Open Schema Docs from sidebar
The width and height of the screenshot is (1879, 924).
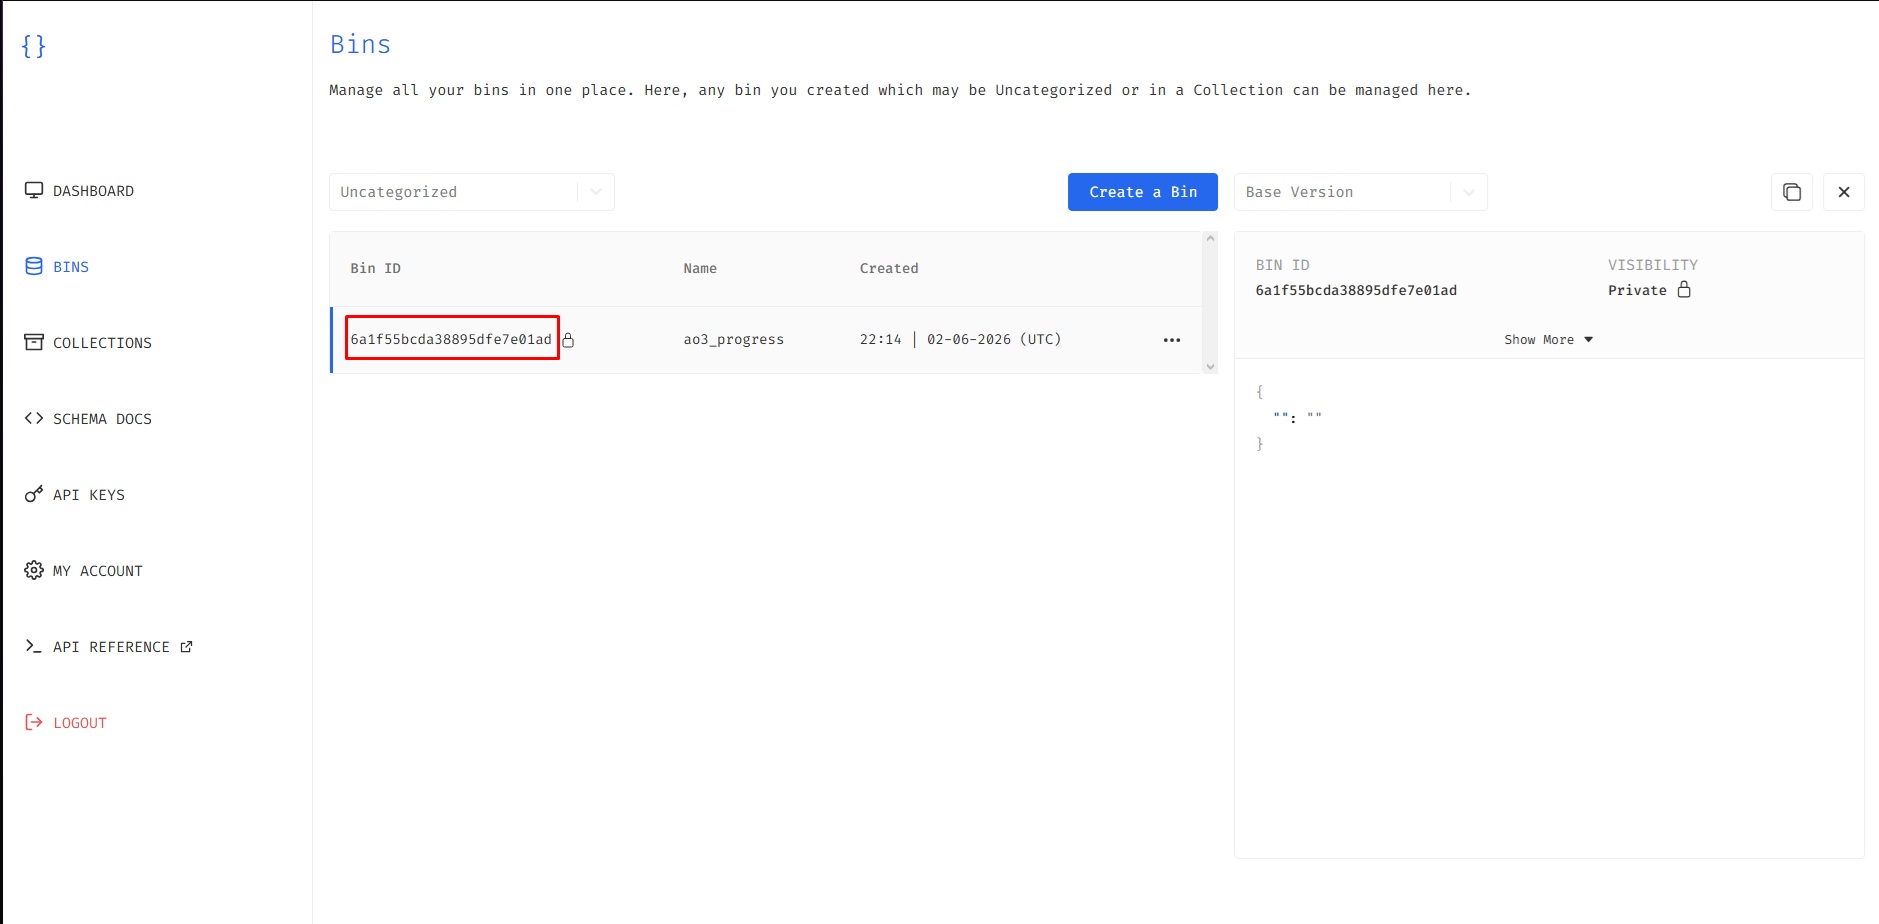pos(88,419)
